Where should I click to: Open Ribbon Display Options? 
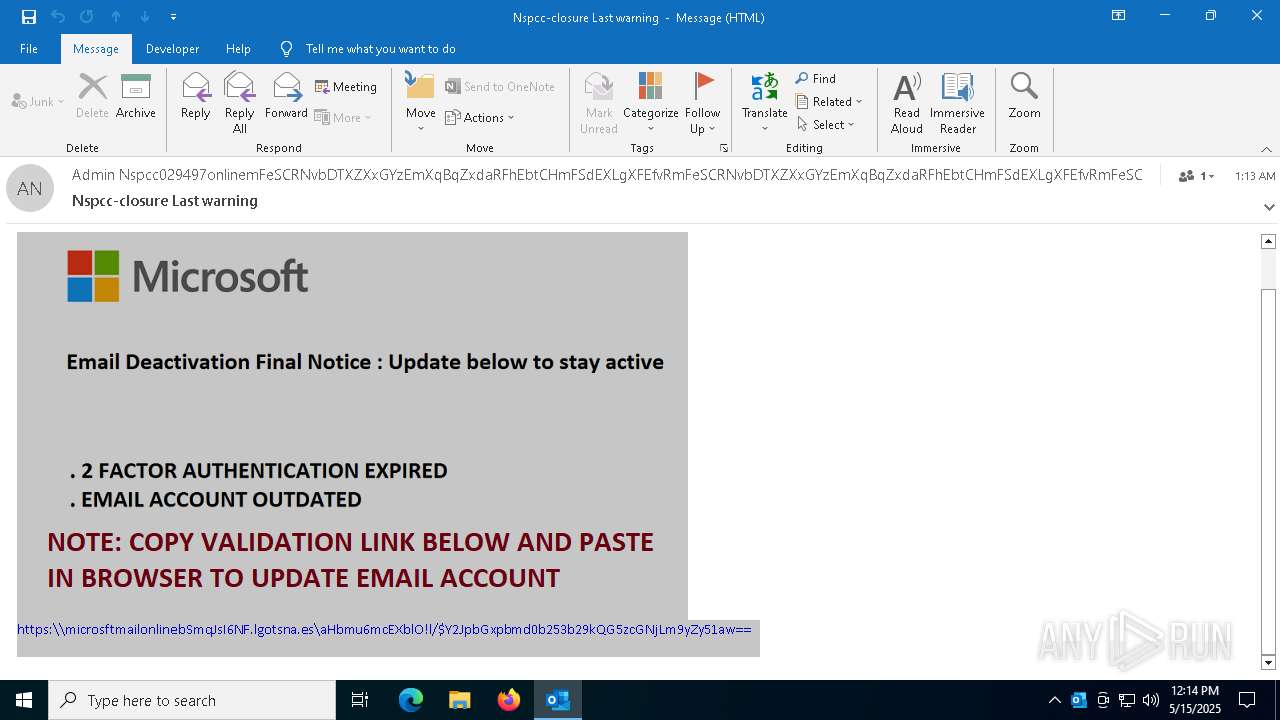click(x=1119, y=16)
